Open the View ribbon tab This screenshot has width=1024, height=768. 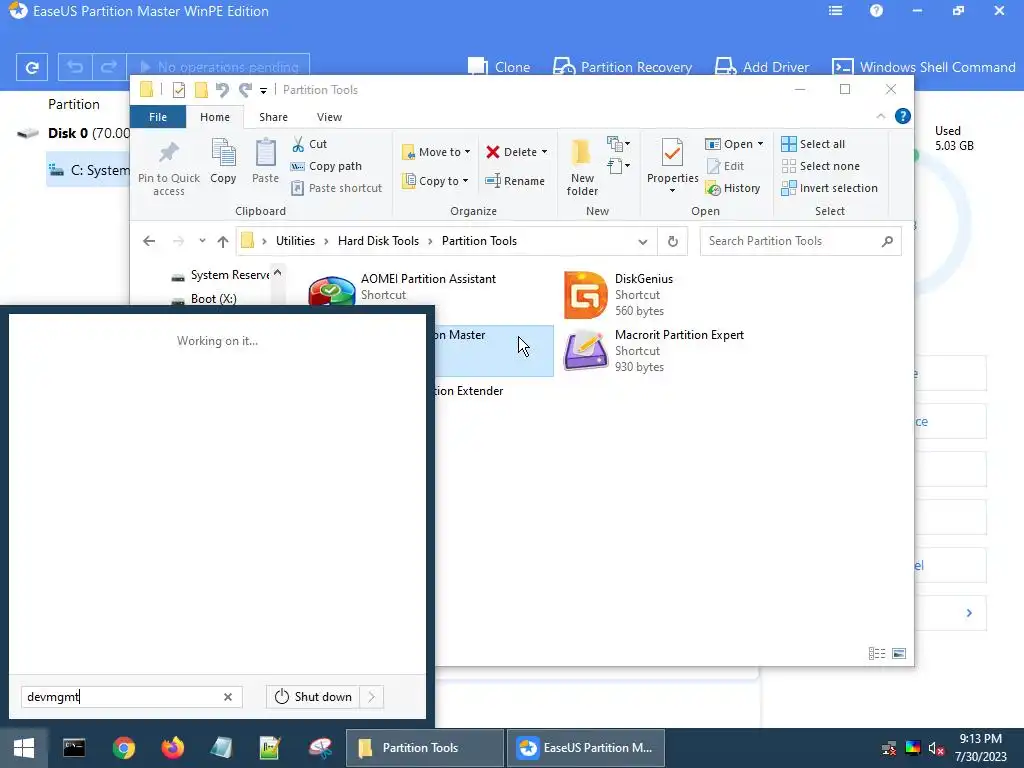coord(329,117)
